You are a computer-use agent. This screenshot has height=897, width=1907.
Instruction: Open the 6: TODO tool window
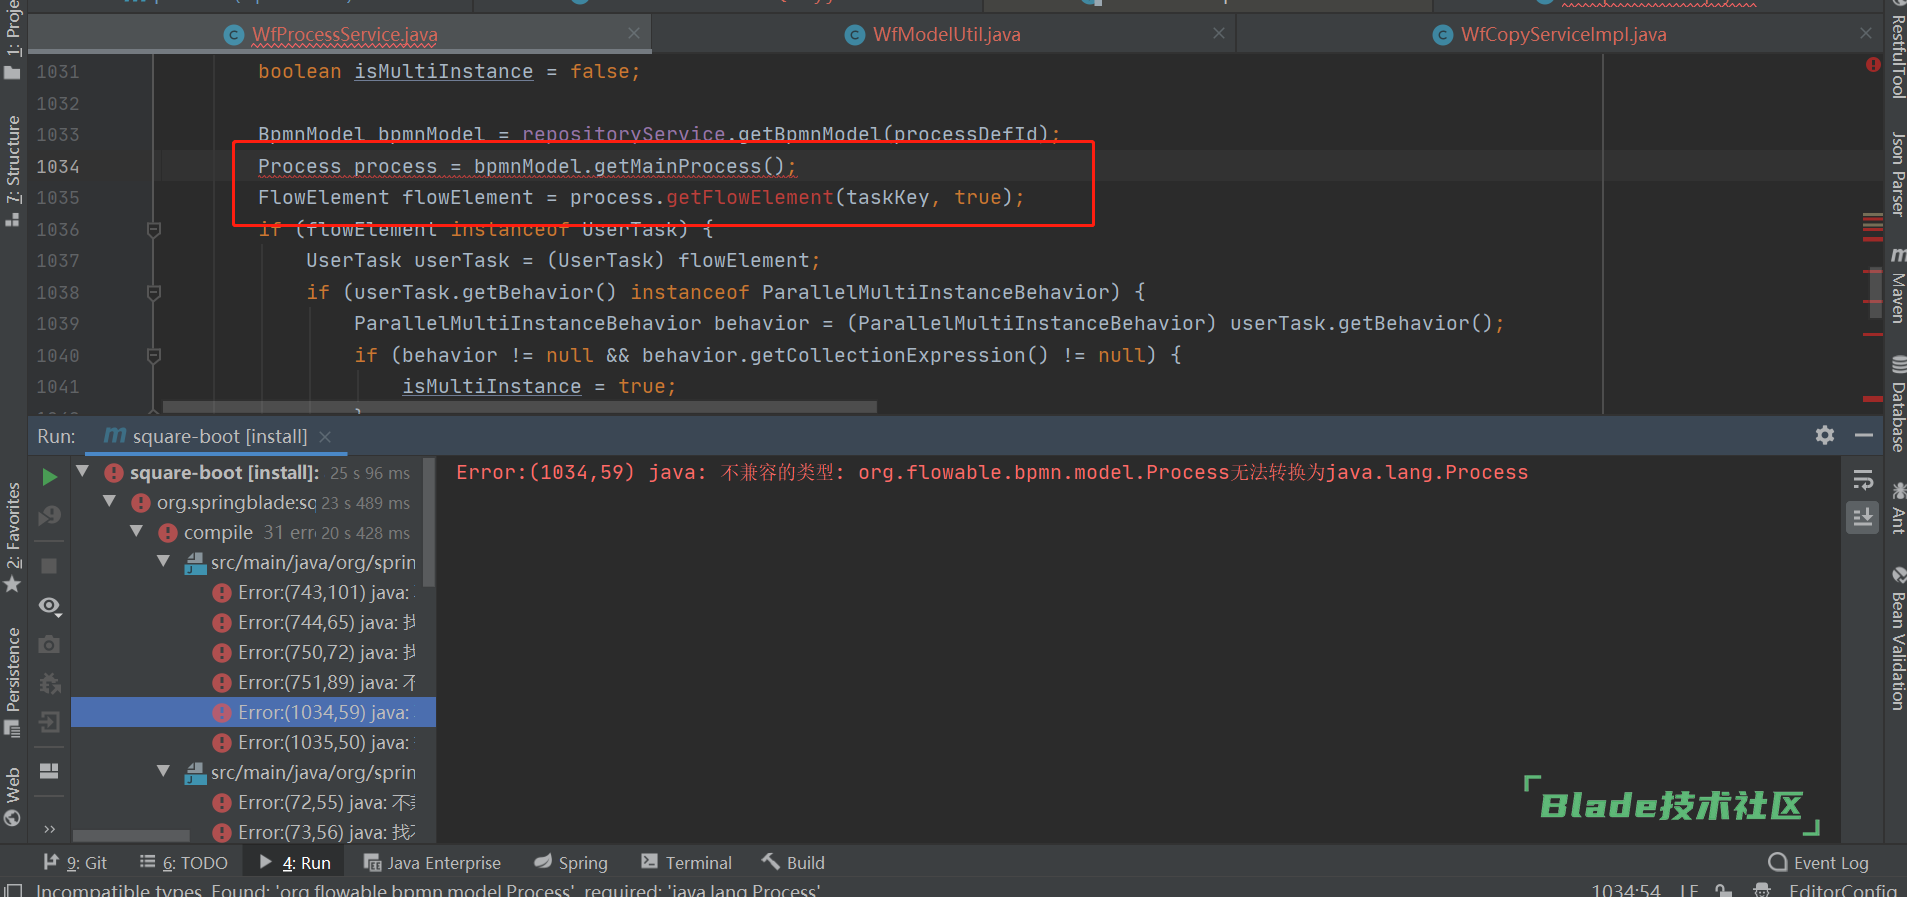[x=184, y=862]
